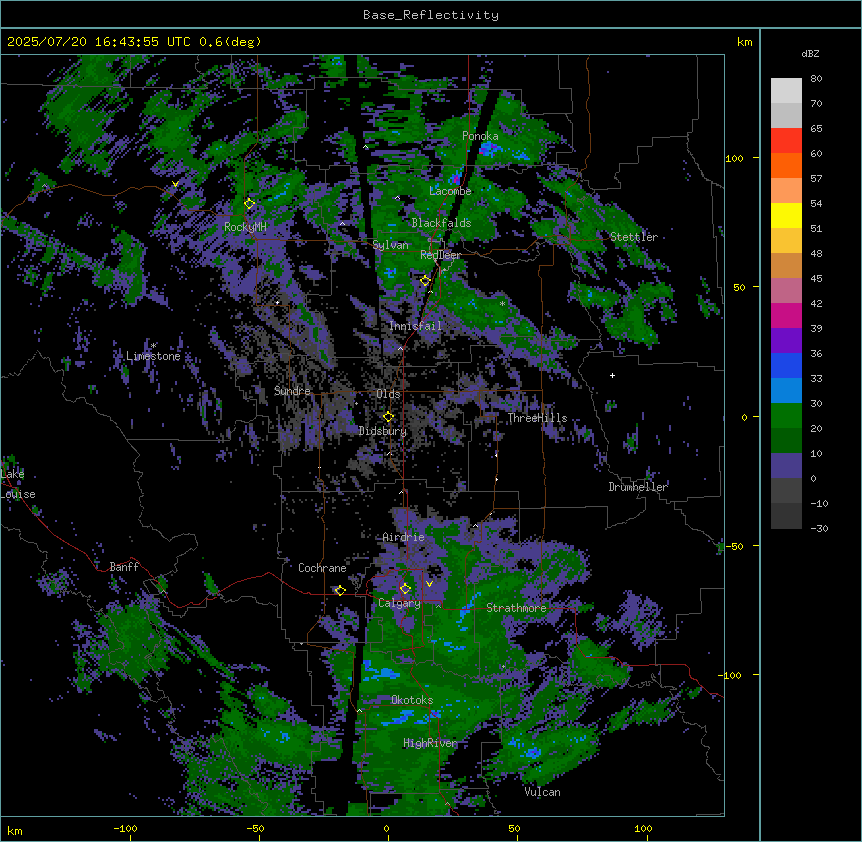The image size is (862, 842).
Task: Click the yellow V marker east of Calgary
Action: 429,584
